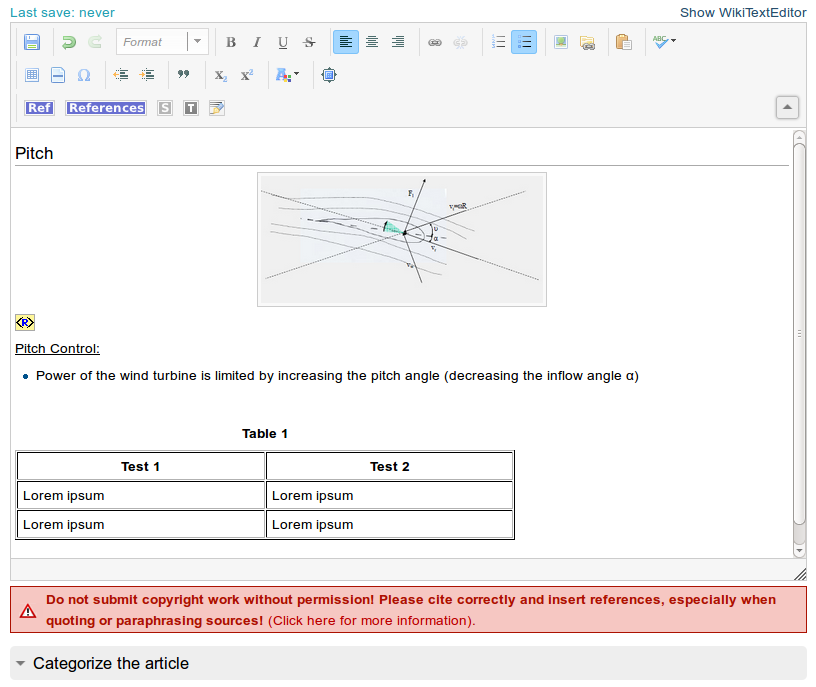Screen dimensions: 816x687
Task: Insert a special character with the omega icon
Action: (84, 75)
